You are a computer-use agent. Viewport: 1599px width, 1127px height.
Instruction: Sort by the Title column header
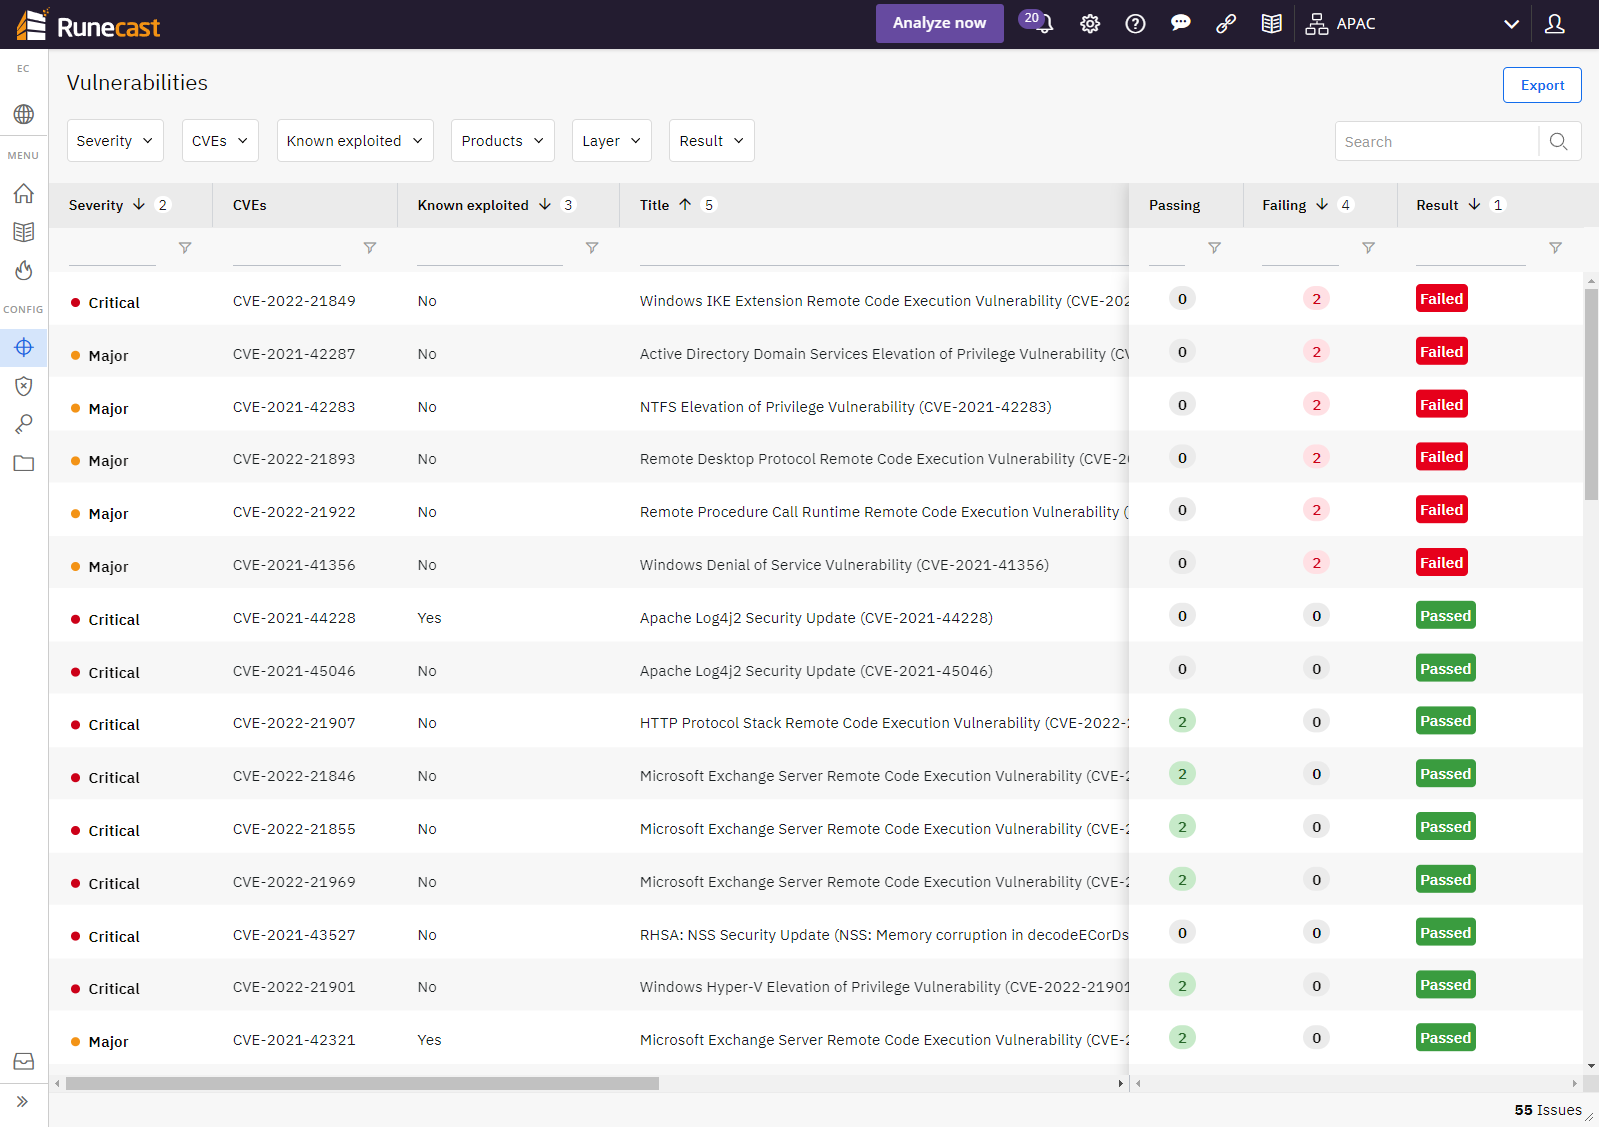[655, 205]
